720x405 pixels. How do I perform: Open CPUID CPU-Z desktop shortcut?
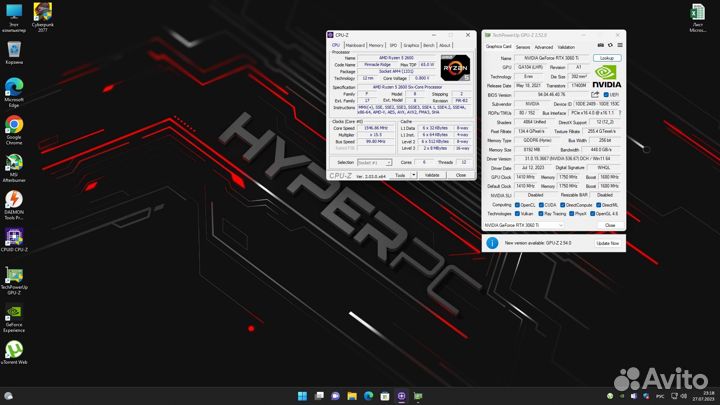[x=14, y=240]
